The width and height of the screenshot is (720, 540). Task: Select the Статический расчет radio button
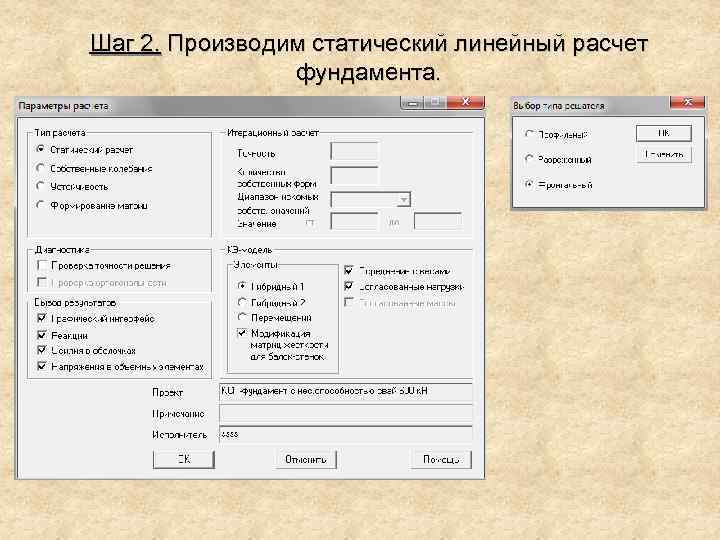(41, 150)
